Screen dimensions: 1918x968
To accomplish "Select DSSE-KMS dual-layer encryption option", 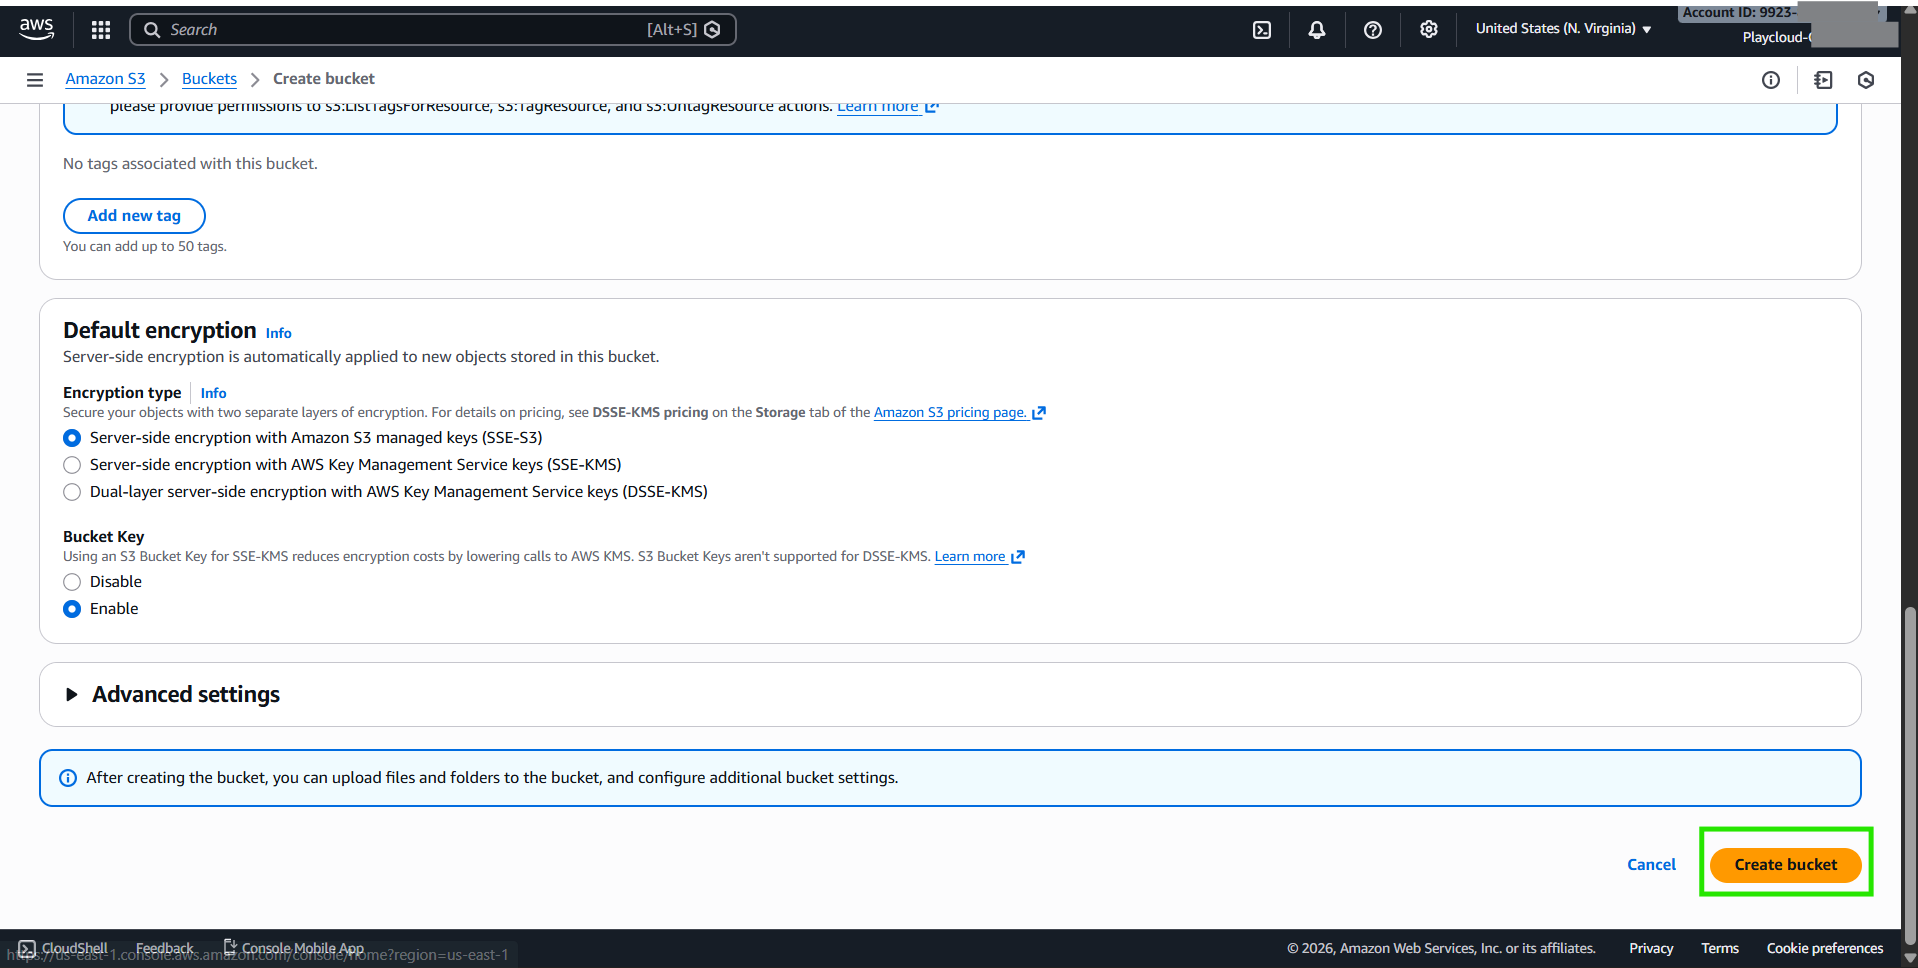I will (72, 492).
